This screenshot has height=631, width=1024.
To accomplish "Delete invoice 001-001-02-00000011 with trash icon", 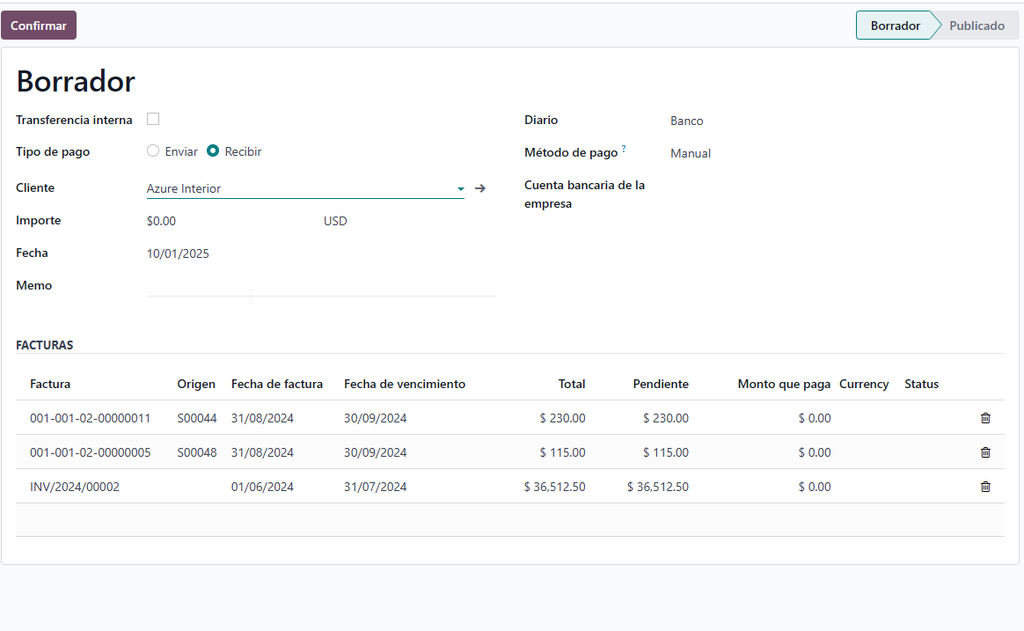I will click(x=985, y=418).
